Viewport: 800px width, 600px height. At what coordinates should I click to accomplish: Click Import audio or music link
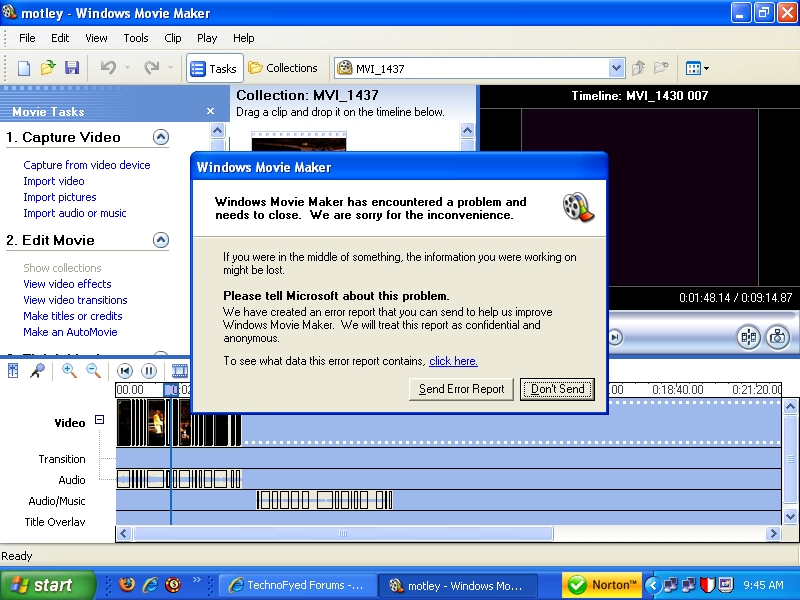click(74, 213)
